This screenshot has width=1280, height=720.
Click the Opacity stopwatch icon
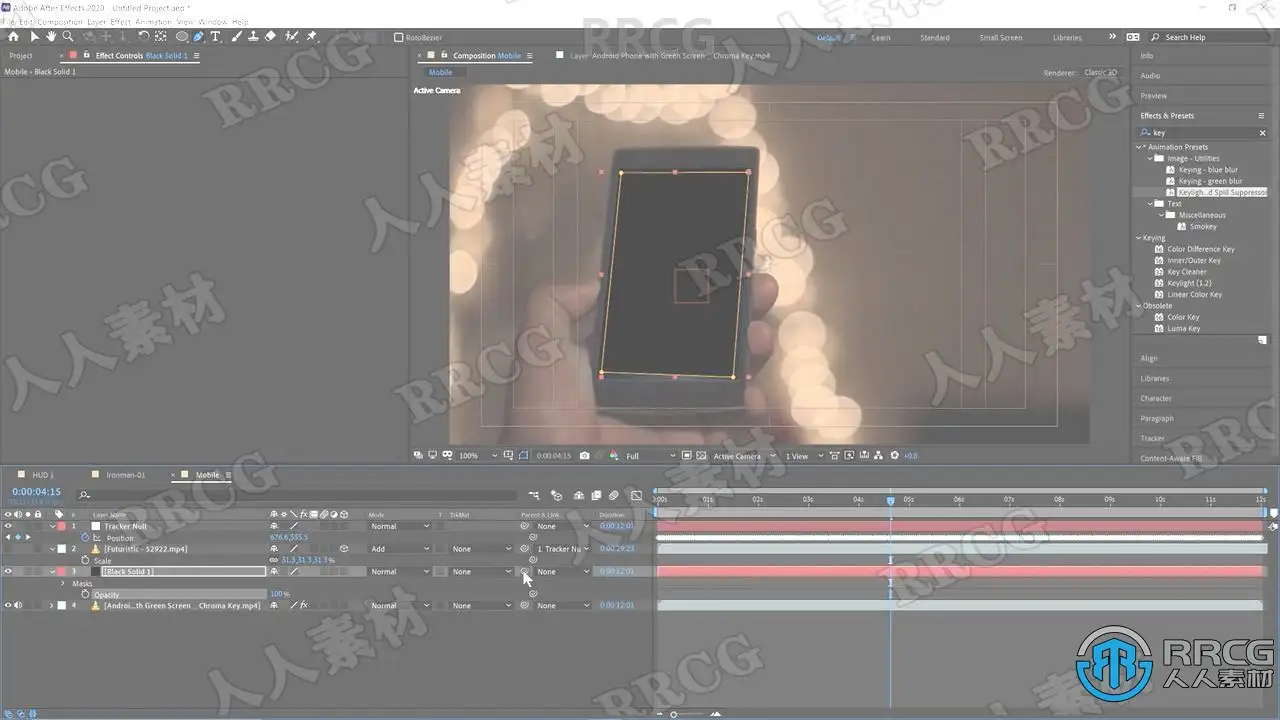[x=85, y=594]
